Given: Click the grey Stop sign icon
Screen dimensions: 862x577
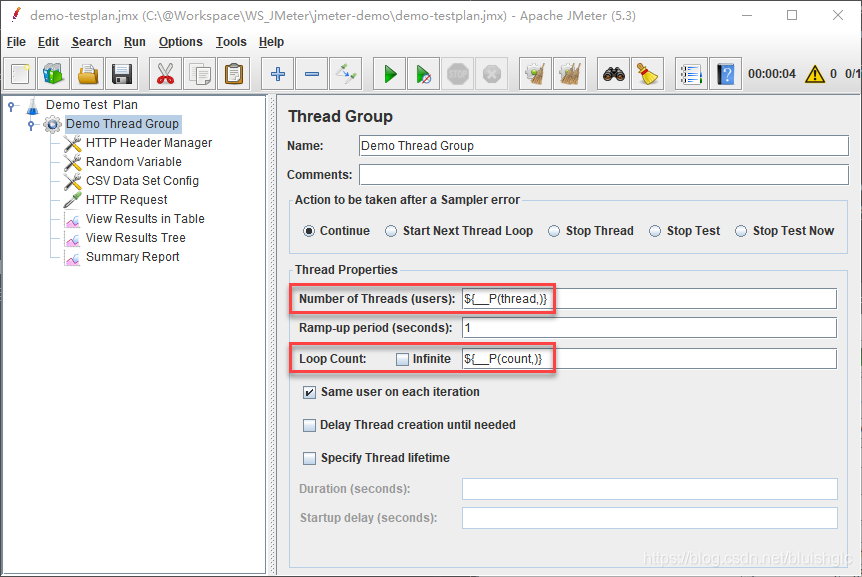Looking at the screenshot, I should tap(457, 74).
